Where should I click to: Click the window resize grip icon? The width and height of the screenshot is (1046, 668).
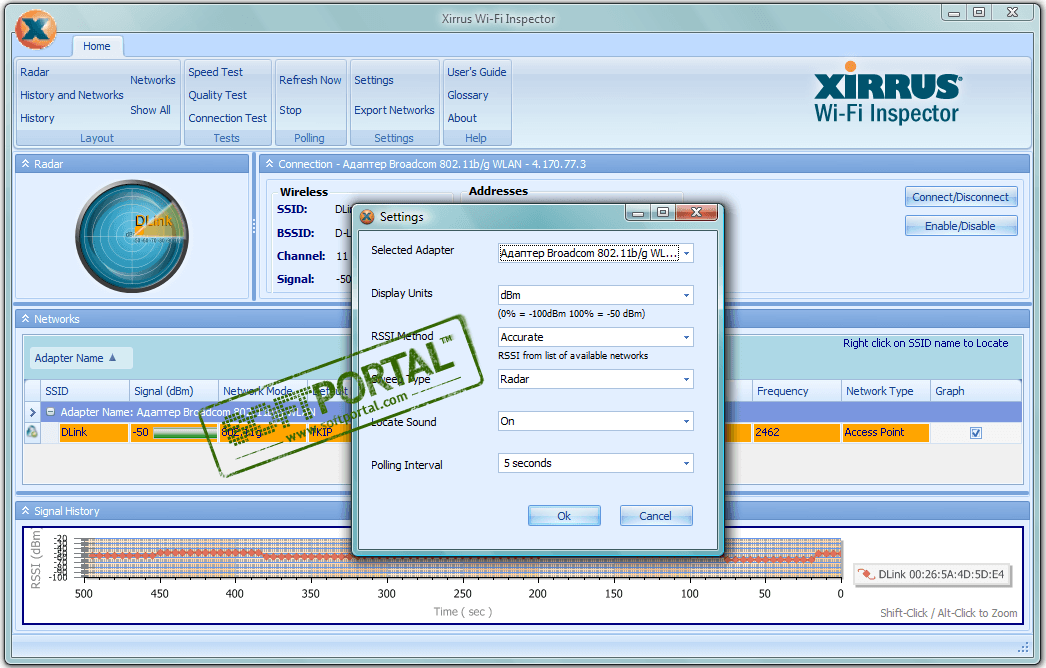(1023, 647)
